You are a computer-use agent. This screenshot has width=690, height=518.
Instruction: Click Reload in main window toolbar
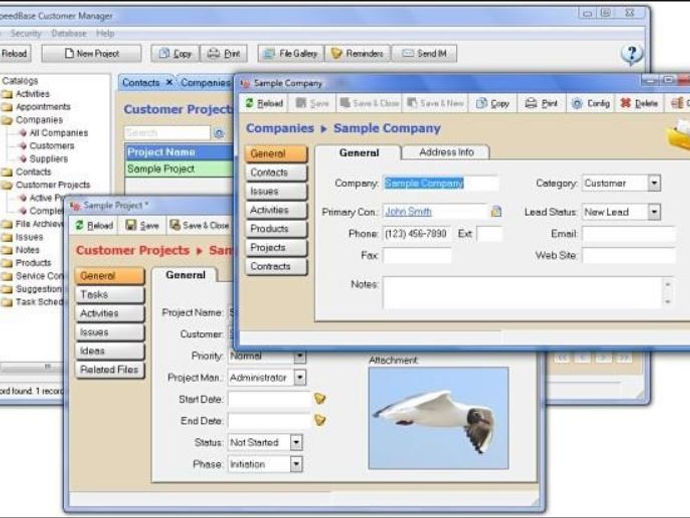(14, 54)
